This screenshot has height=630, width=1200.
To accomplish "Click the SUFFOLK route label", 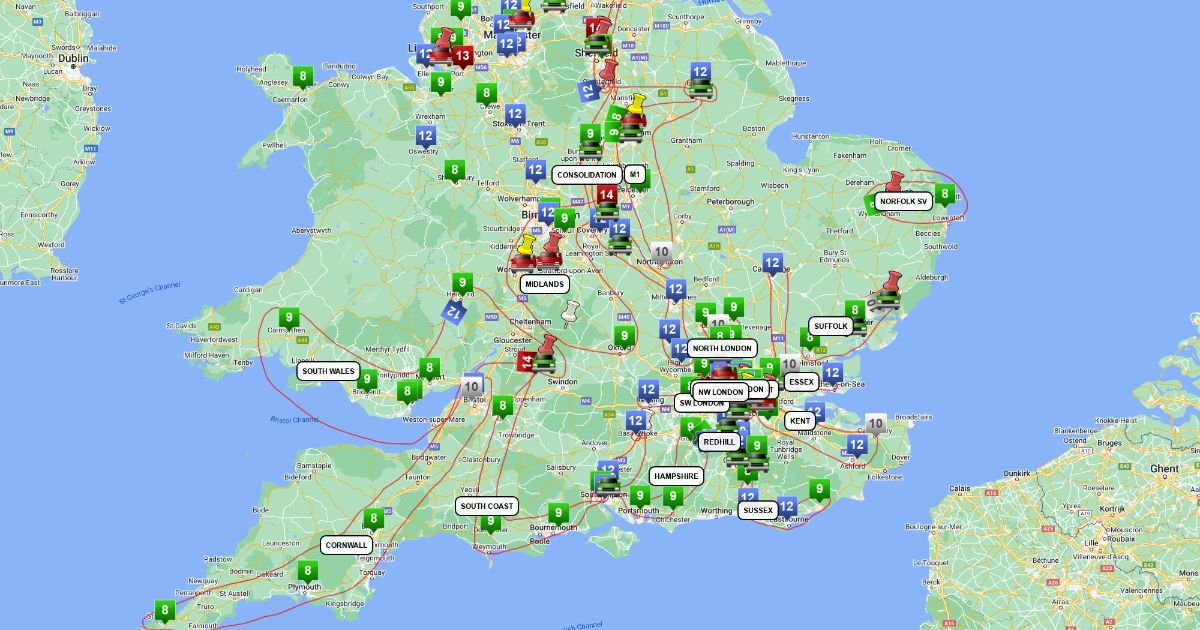I will coord(830,326).
